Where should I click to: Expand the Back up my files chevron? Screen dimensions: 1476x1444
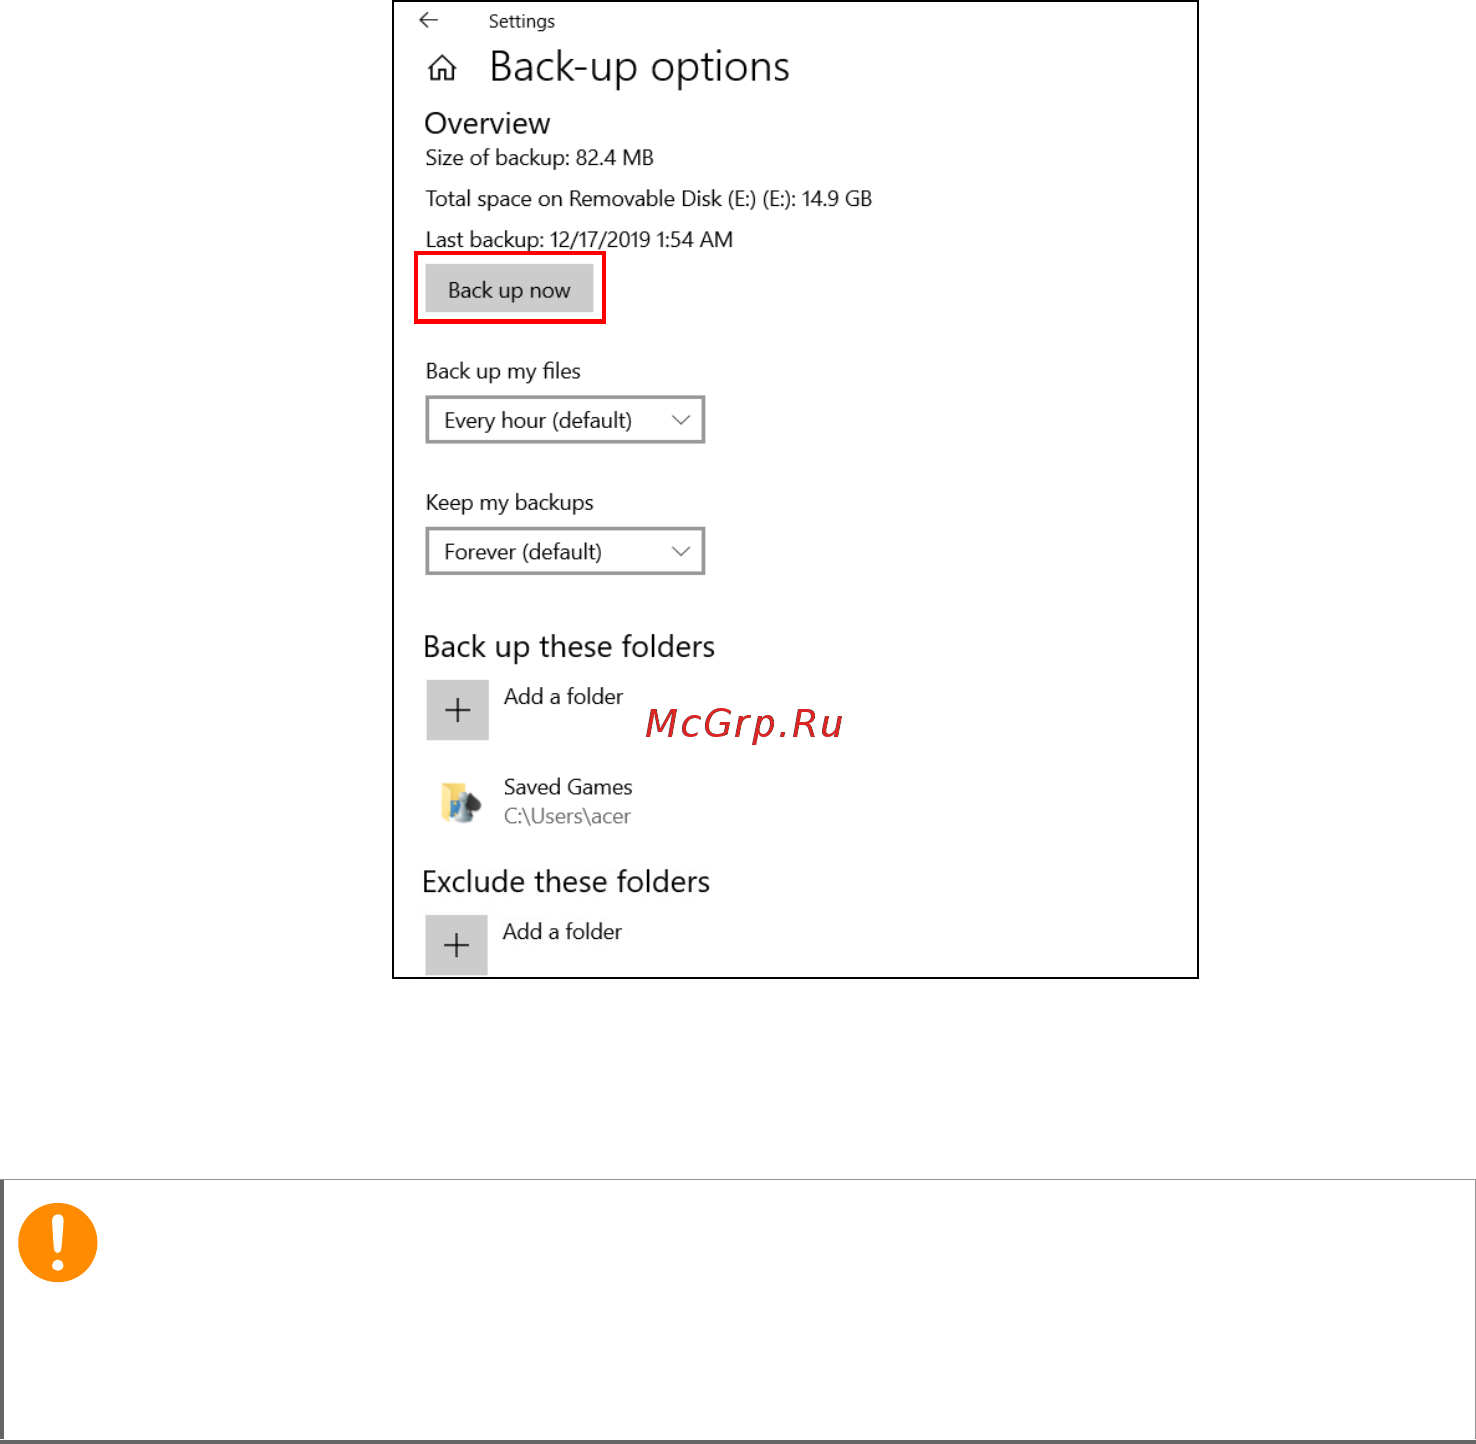(x=681, y=420)
